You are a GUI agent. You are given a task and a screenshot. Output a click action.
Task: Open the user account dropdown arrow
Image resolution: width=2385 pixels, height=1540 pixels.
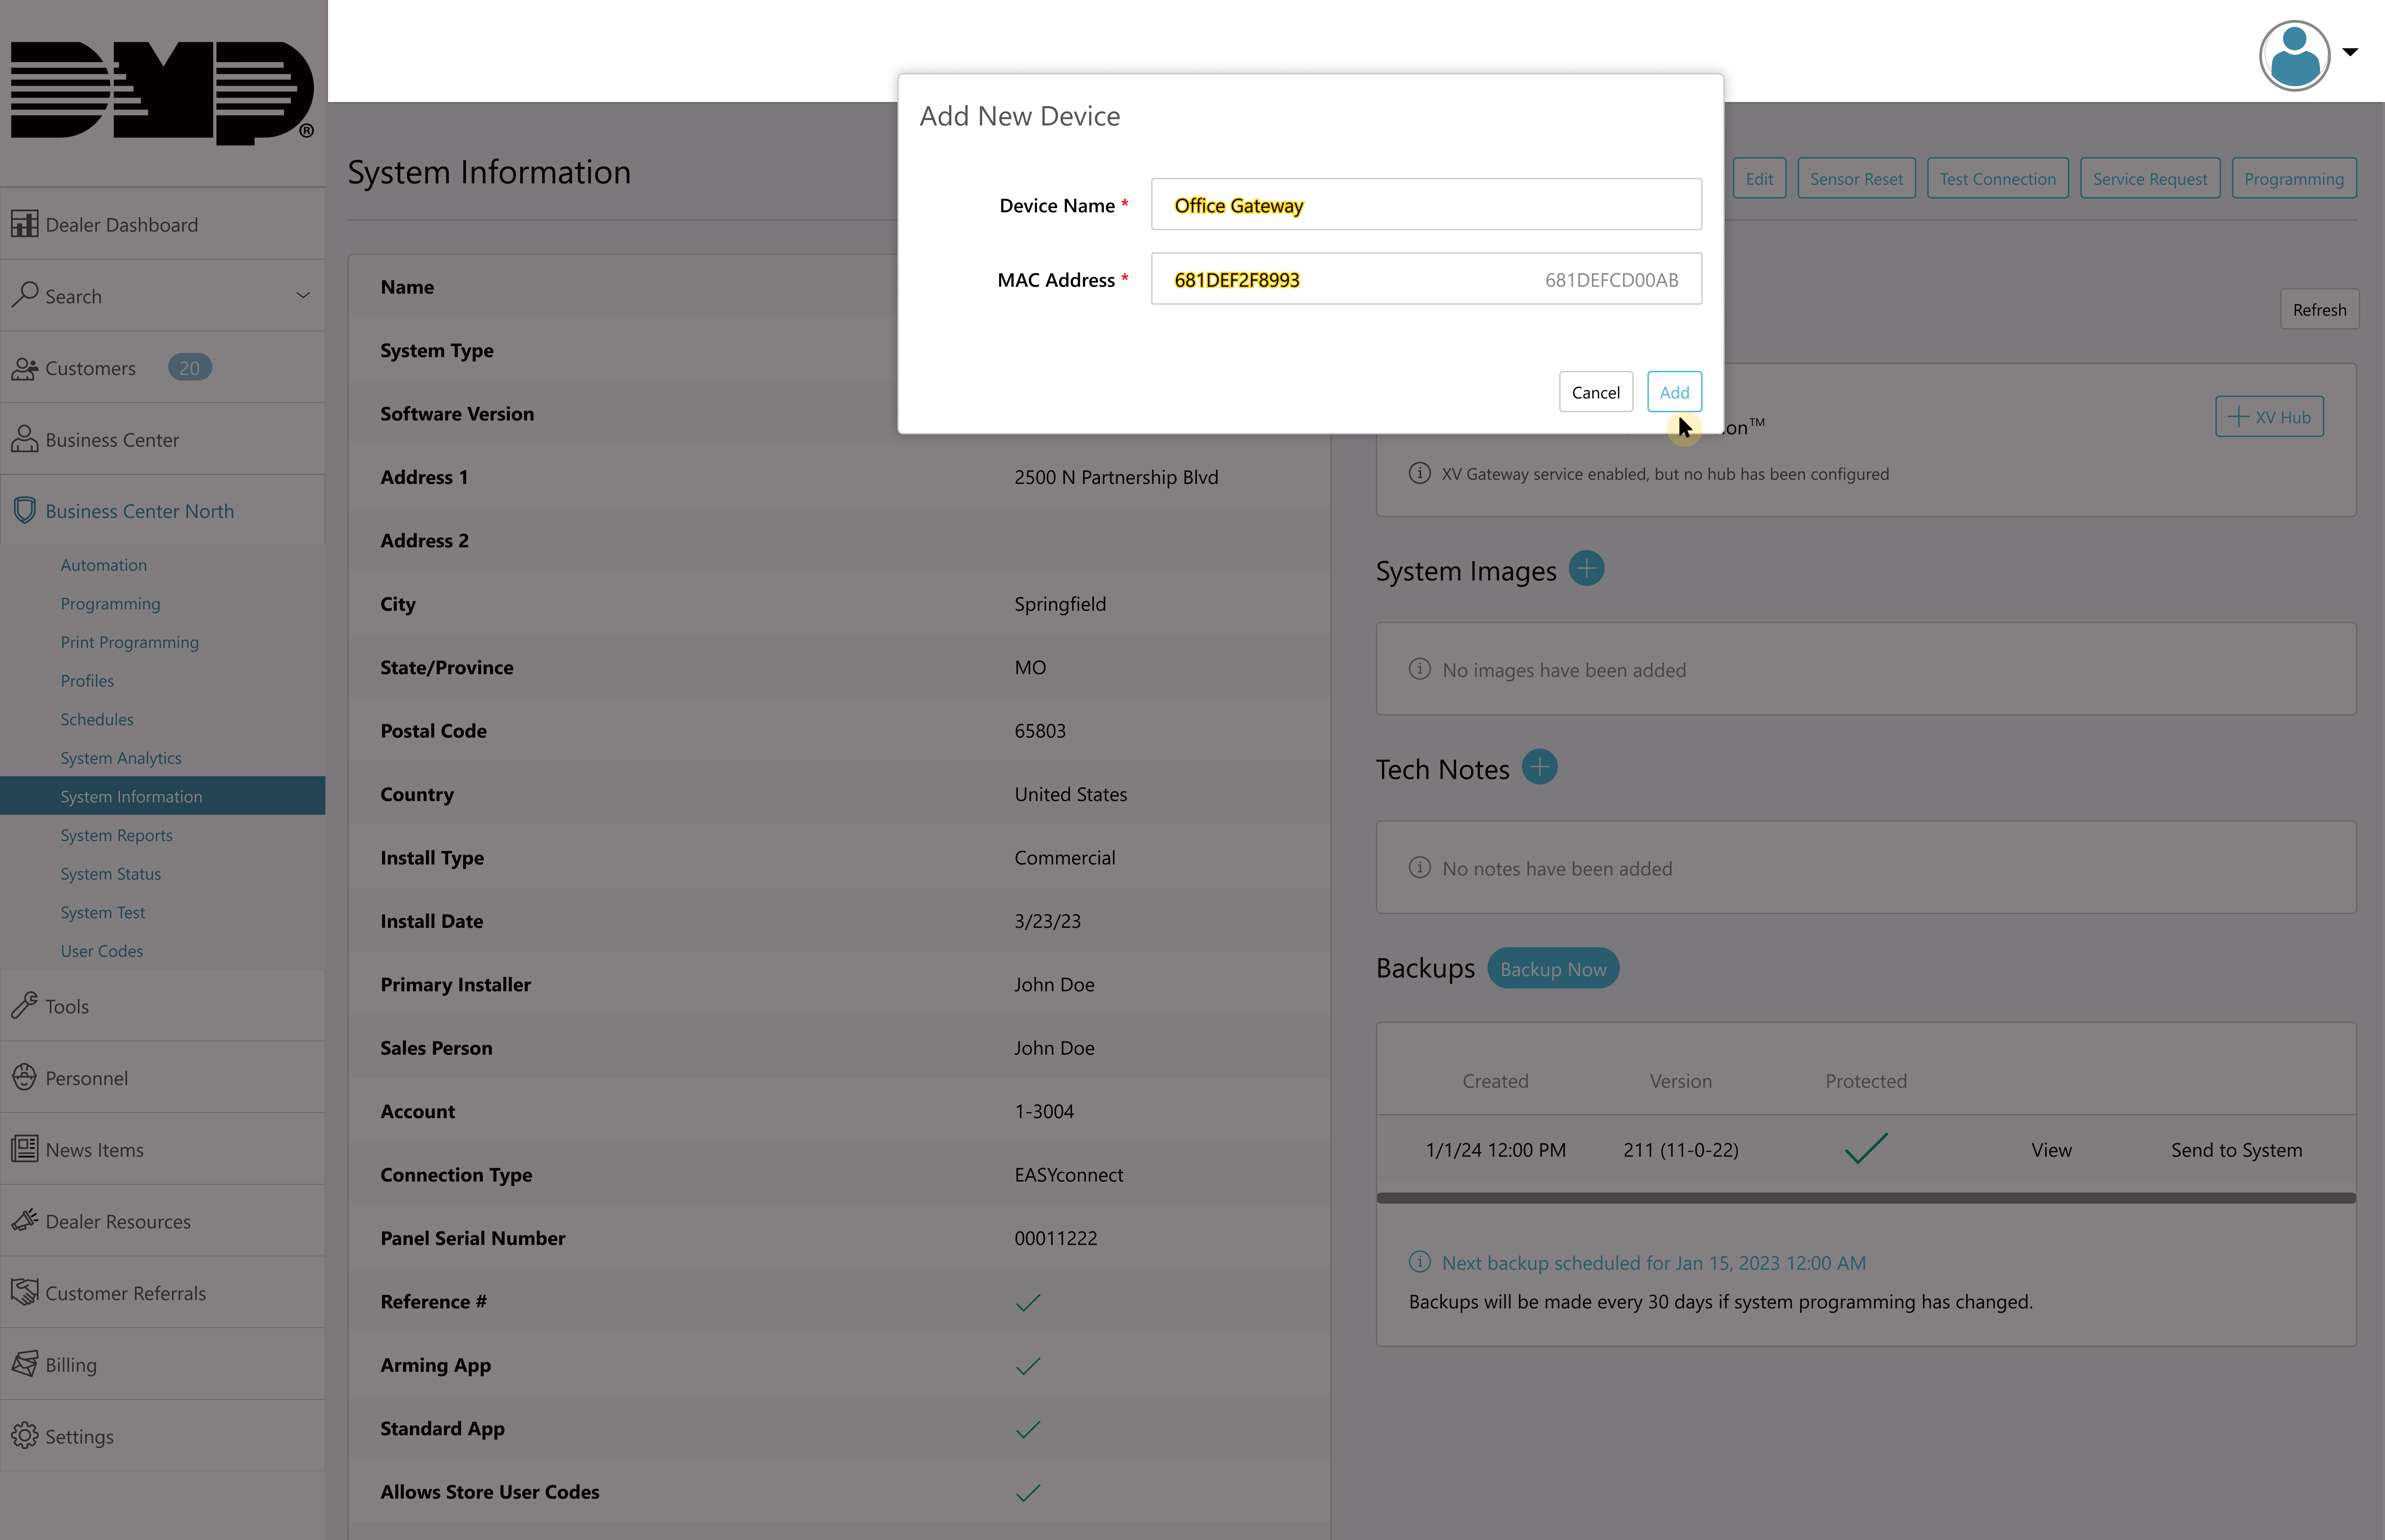[2350, 52]
